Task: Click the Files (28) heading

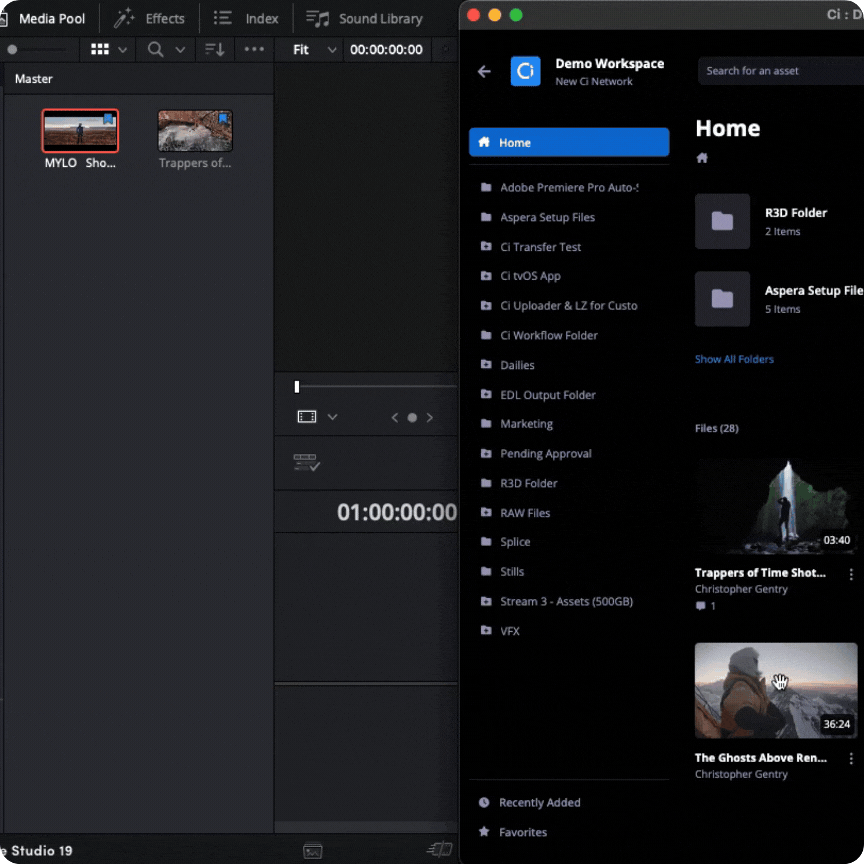Action: [716, 428]
